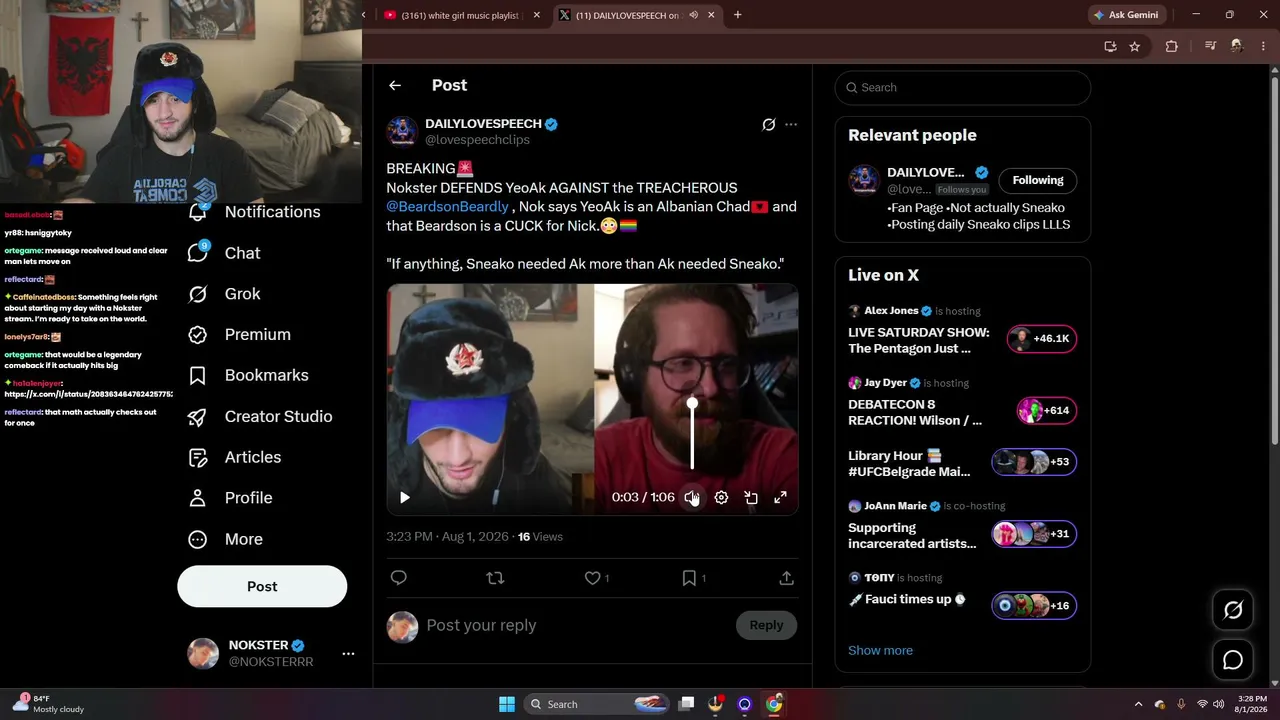This screenshot has height=720, width=1280.
Task: Open Alex Jones LIVE SATURDAY SHOW space
Action: (x=962, y=331)
